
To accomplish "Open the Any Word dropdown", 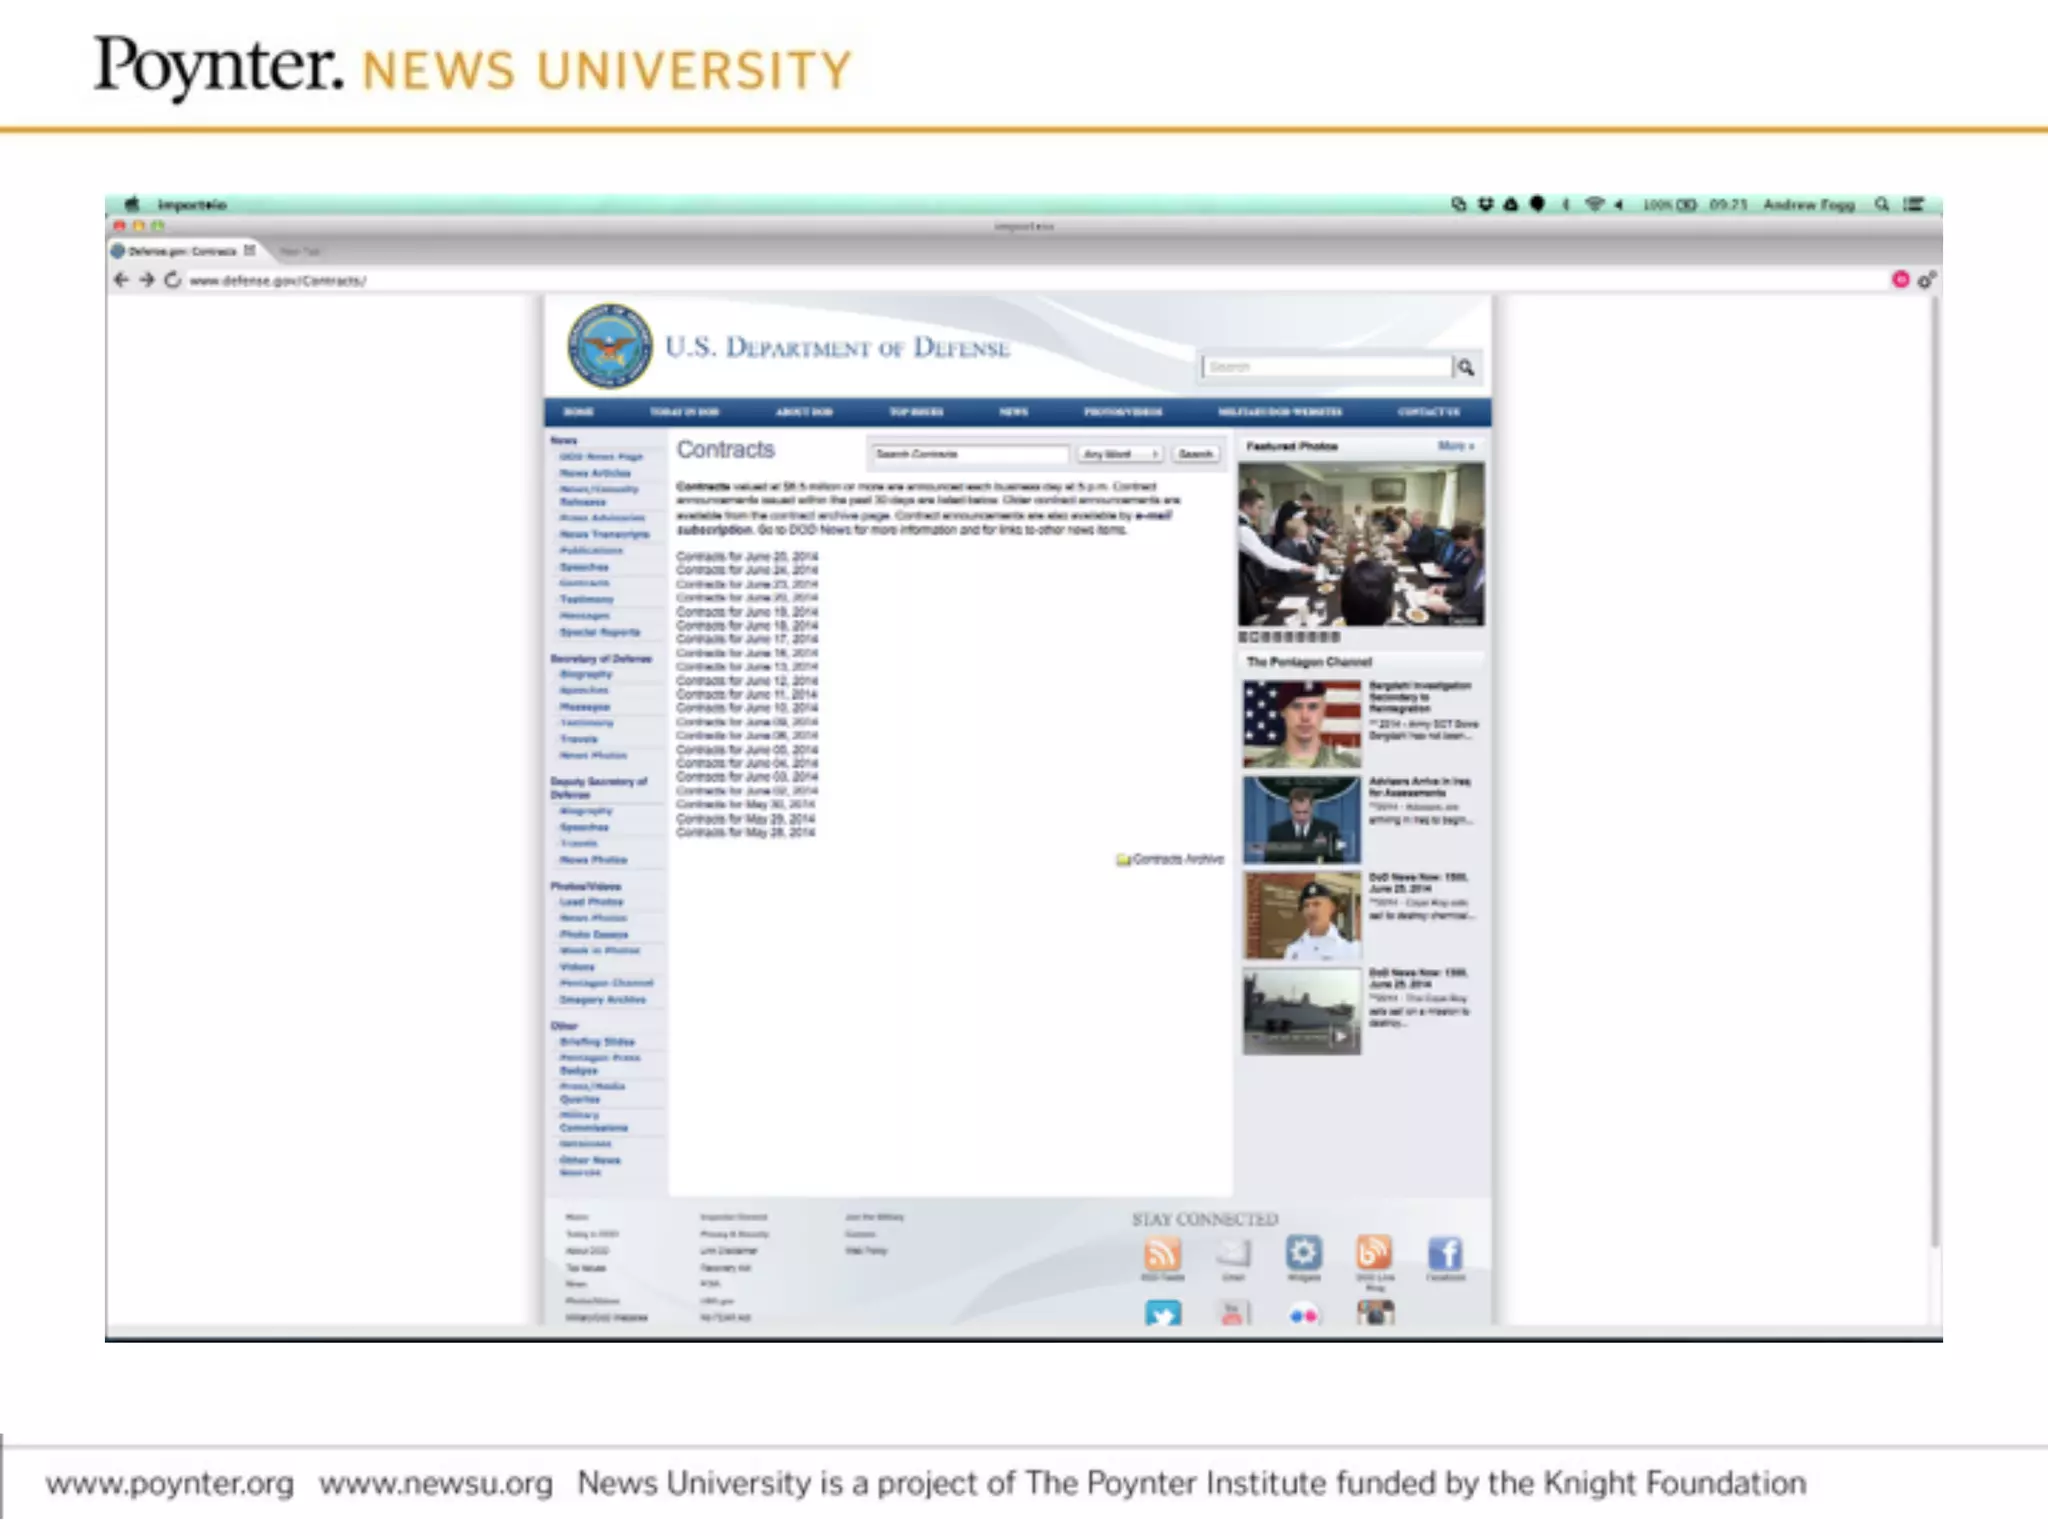I will pos(1119,454).
